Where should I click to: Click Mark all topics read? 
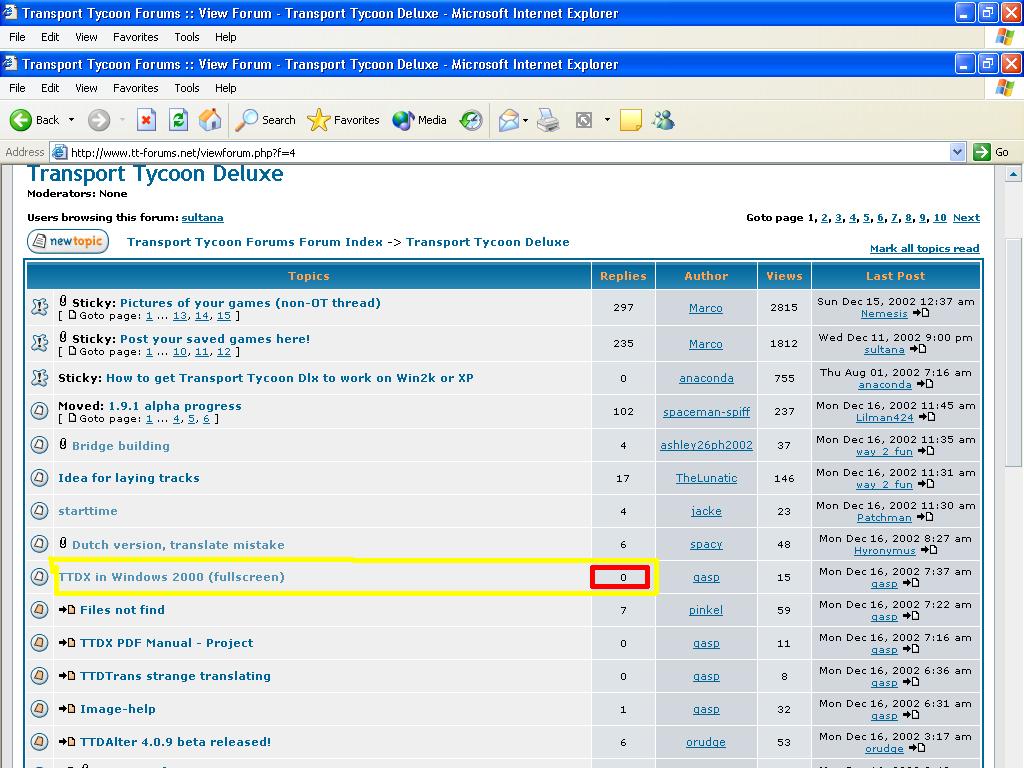coord(925,248)
